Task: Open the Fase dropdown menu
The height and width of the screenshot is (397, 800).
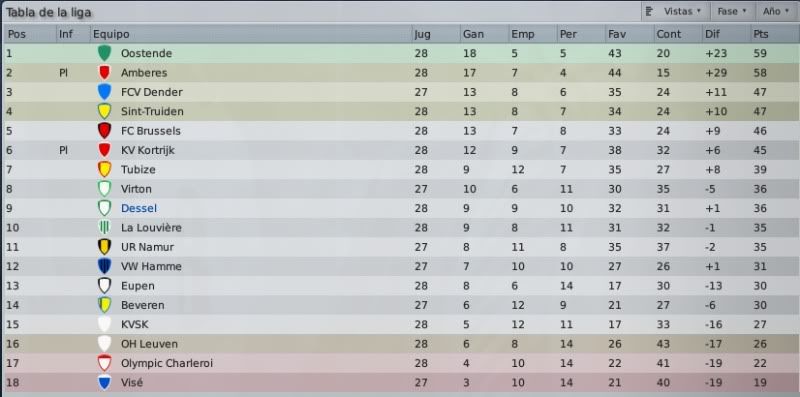Action: point(731,11)
